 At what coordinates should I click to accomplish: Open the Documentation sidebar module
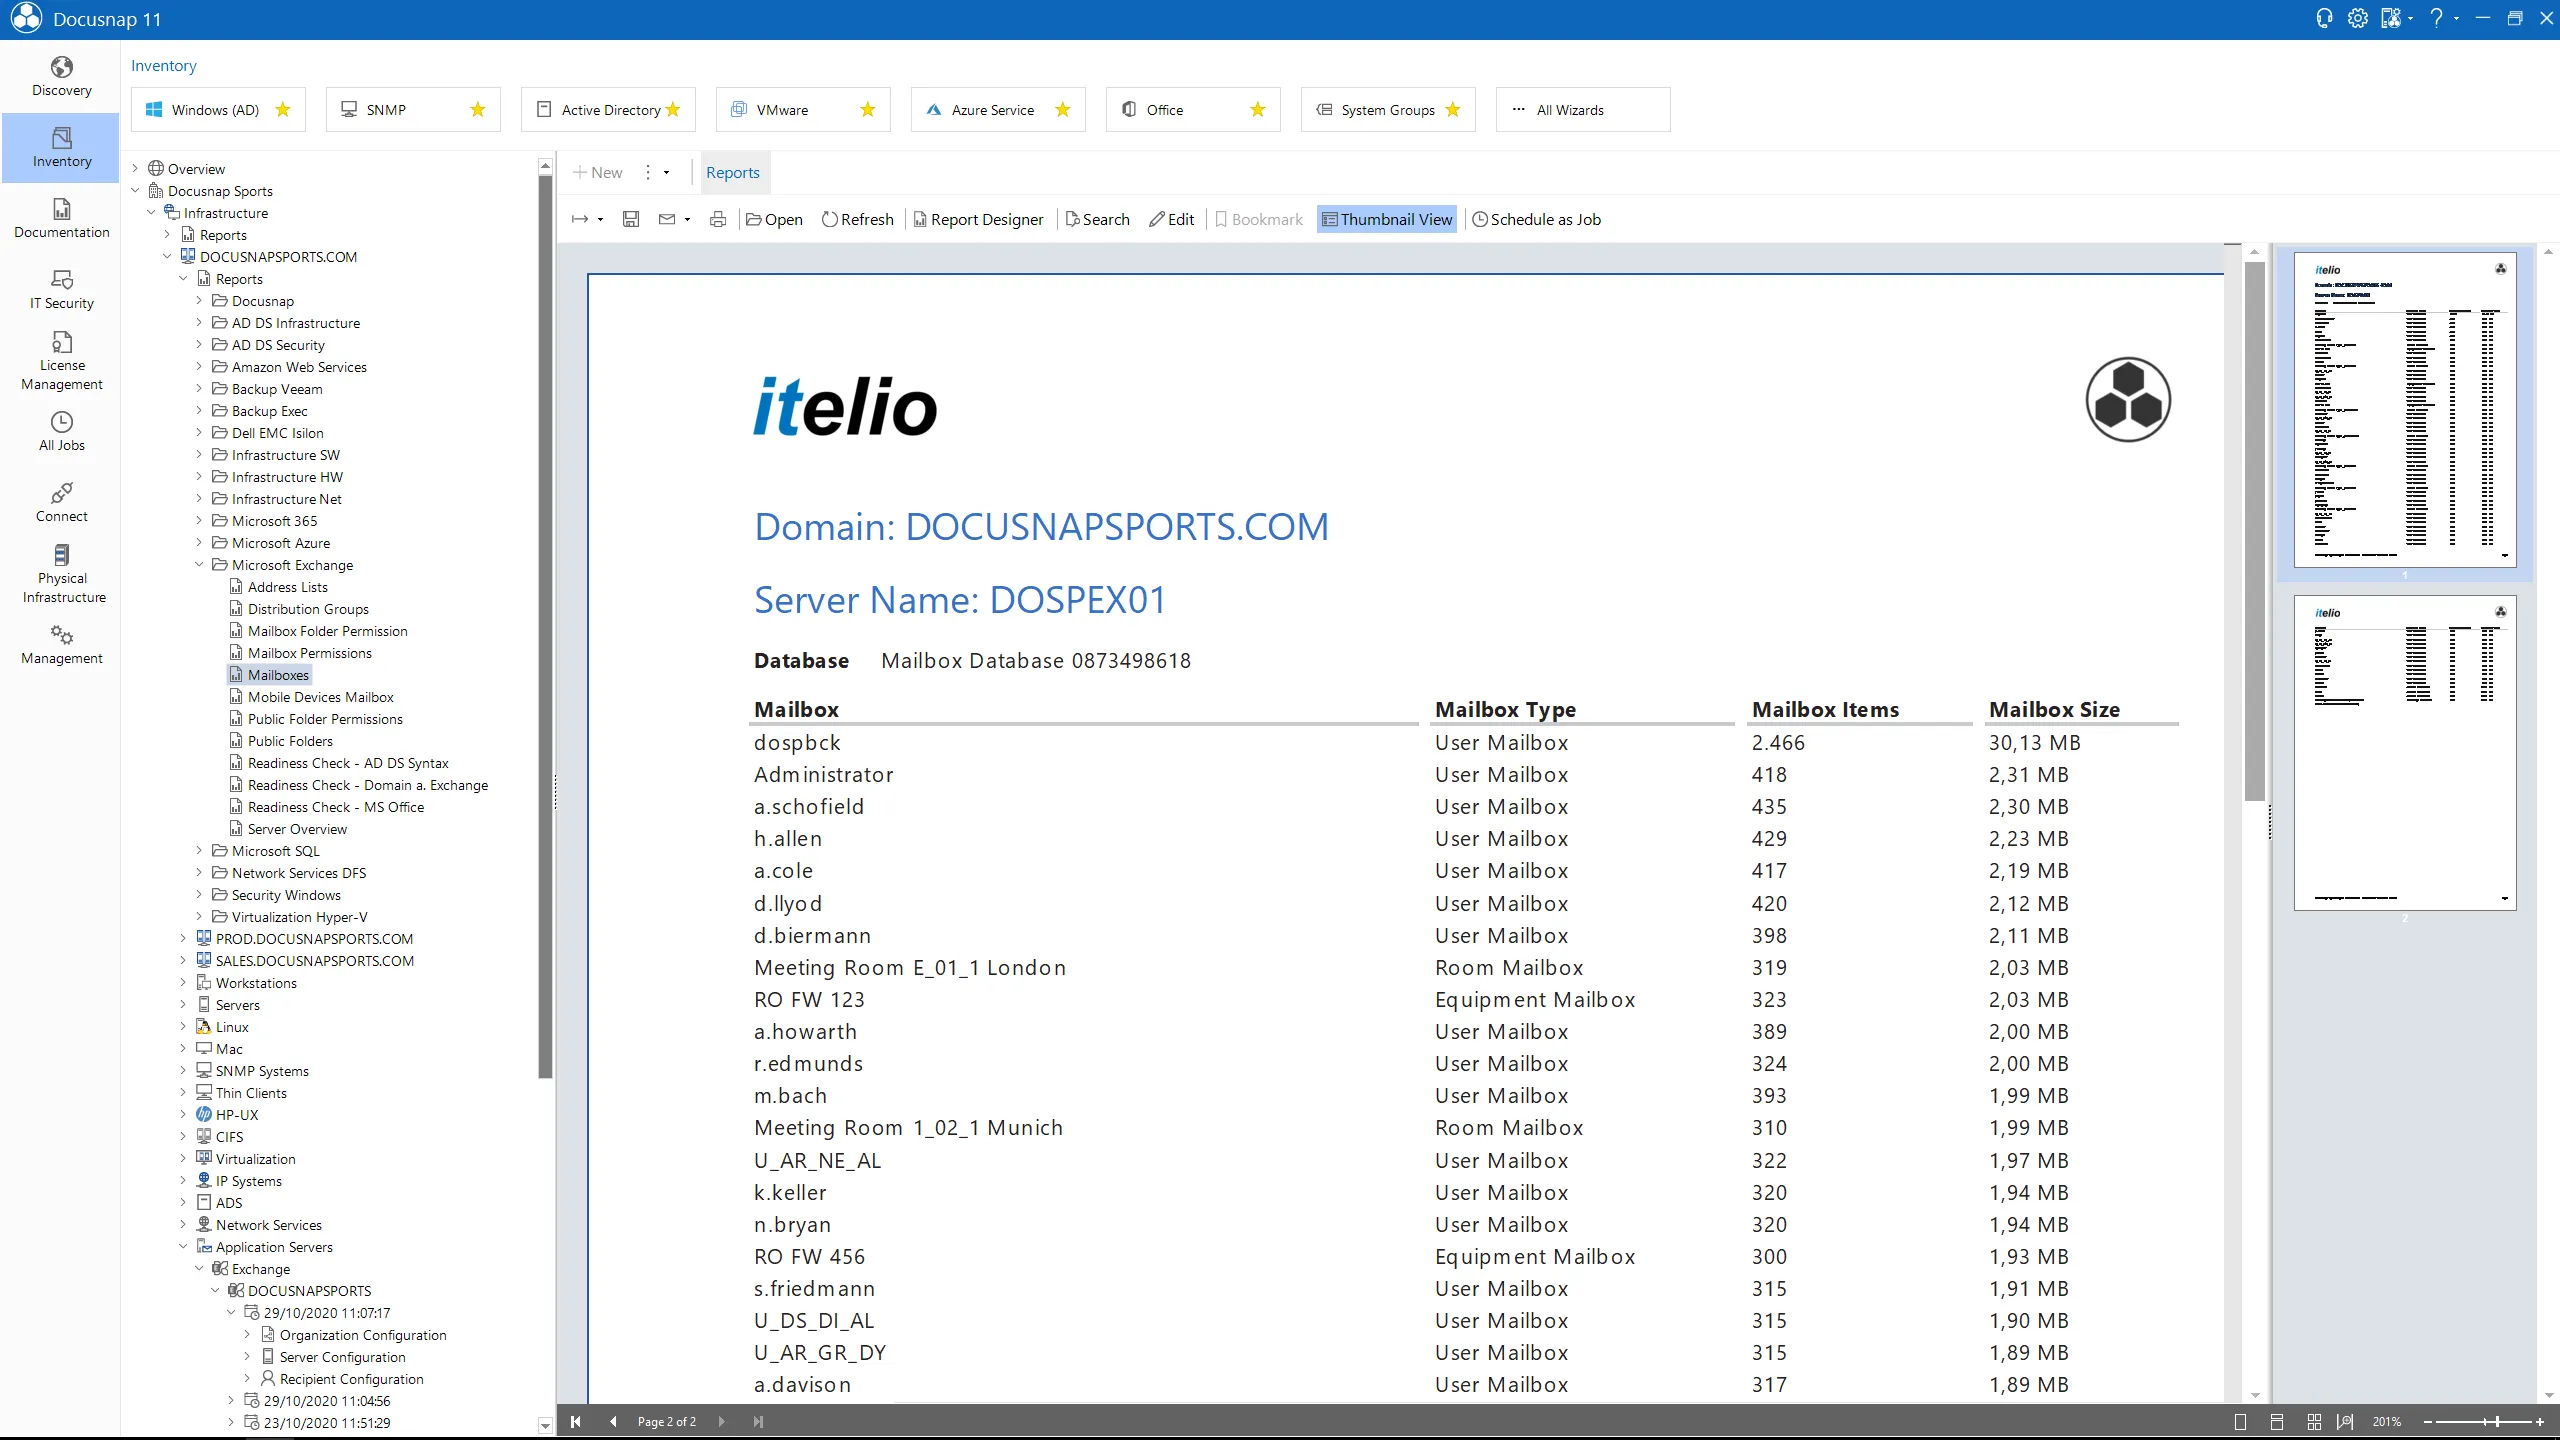pos(62,219)
